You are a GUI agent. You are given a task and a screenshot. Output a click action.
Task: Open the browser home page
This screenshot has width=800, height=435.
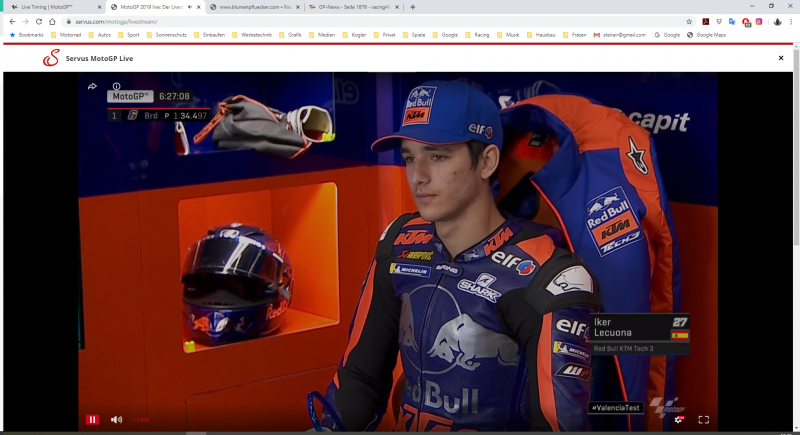(52, 21)
